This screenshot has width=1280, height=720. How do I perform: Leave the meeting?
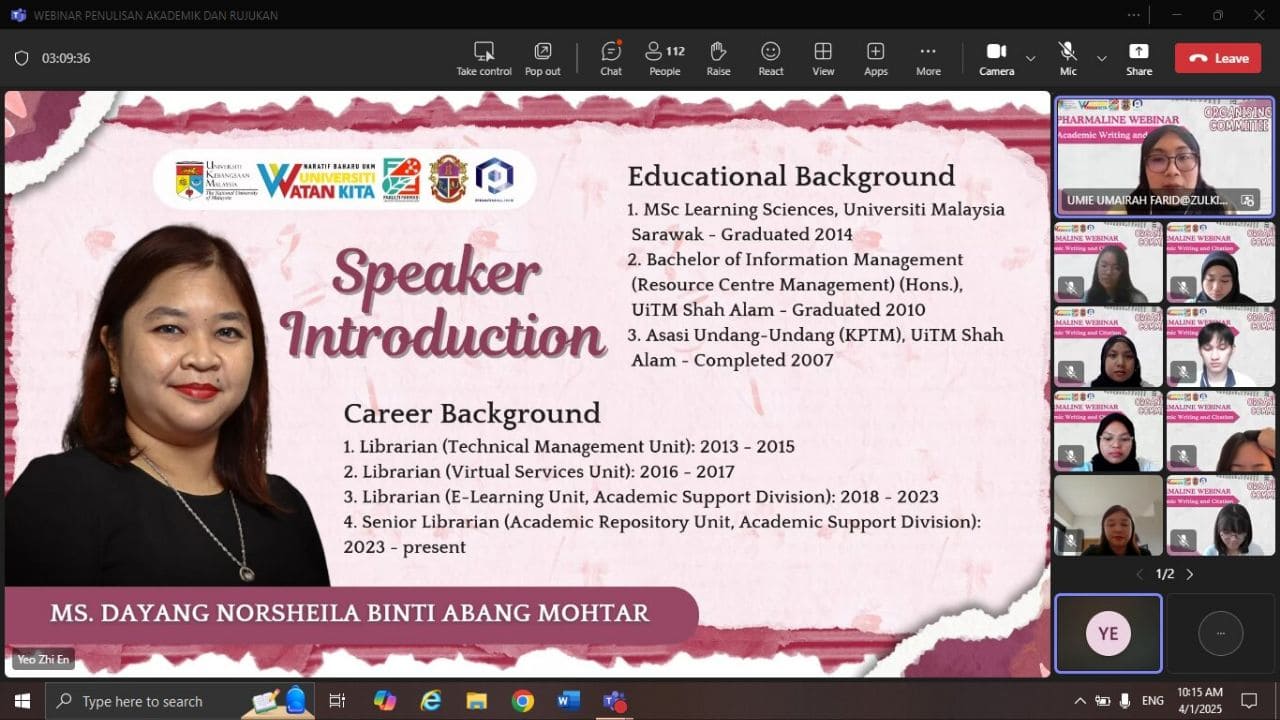[1217, 58]
